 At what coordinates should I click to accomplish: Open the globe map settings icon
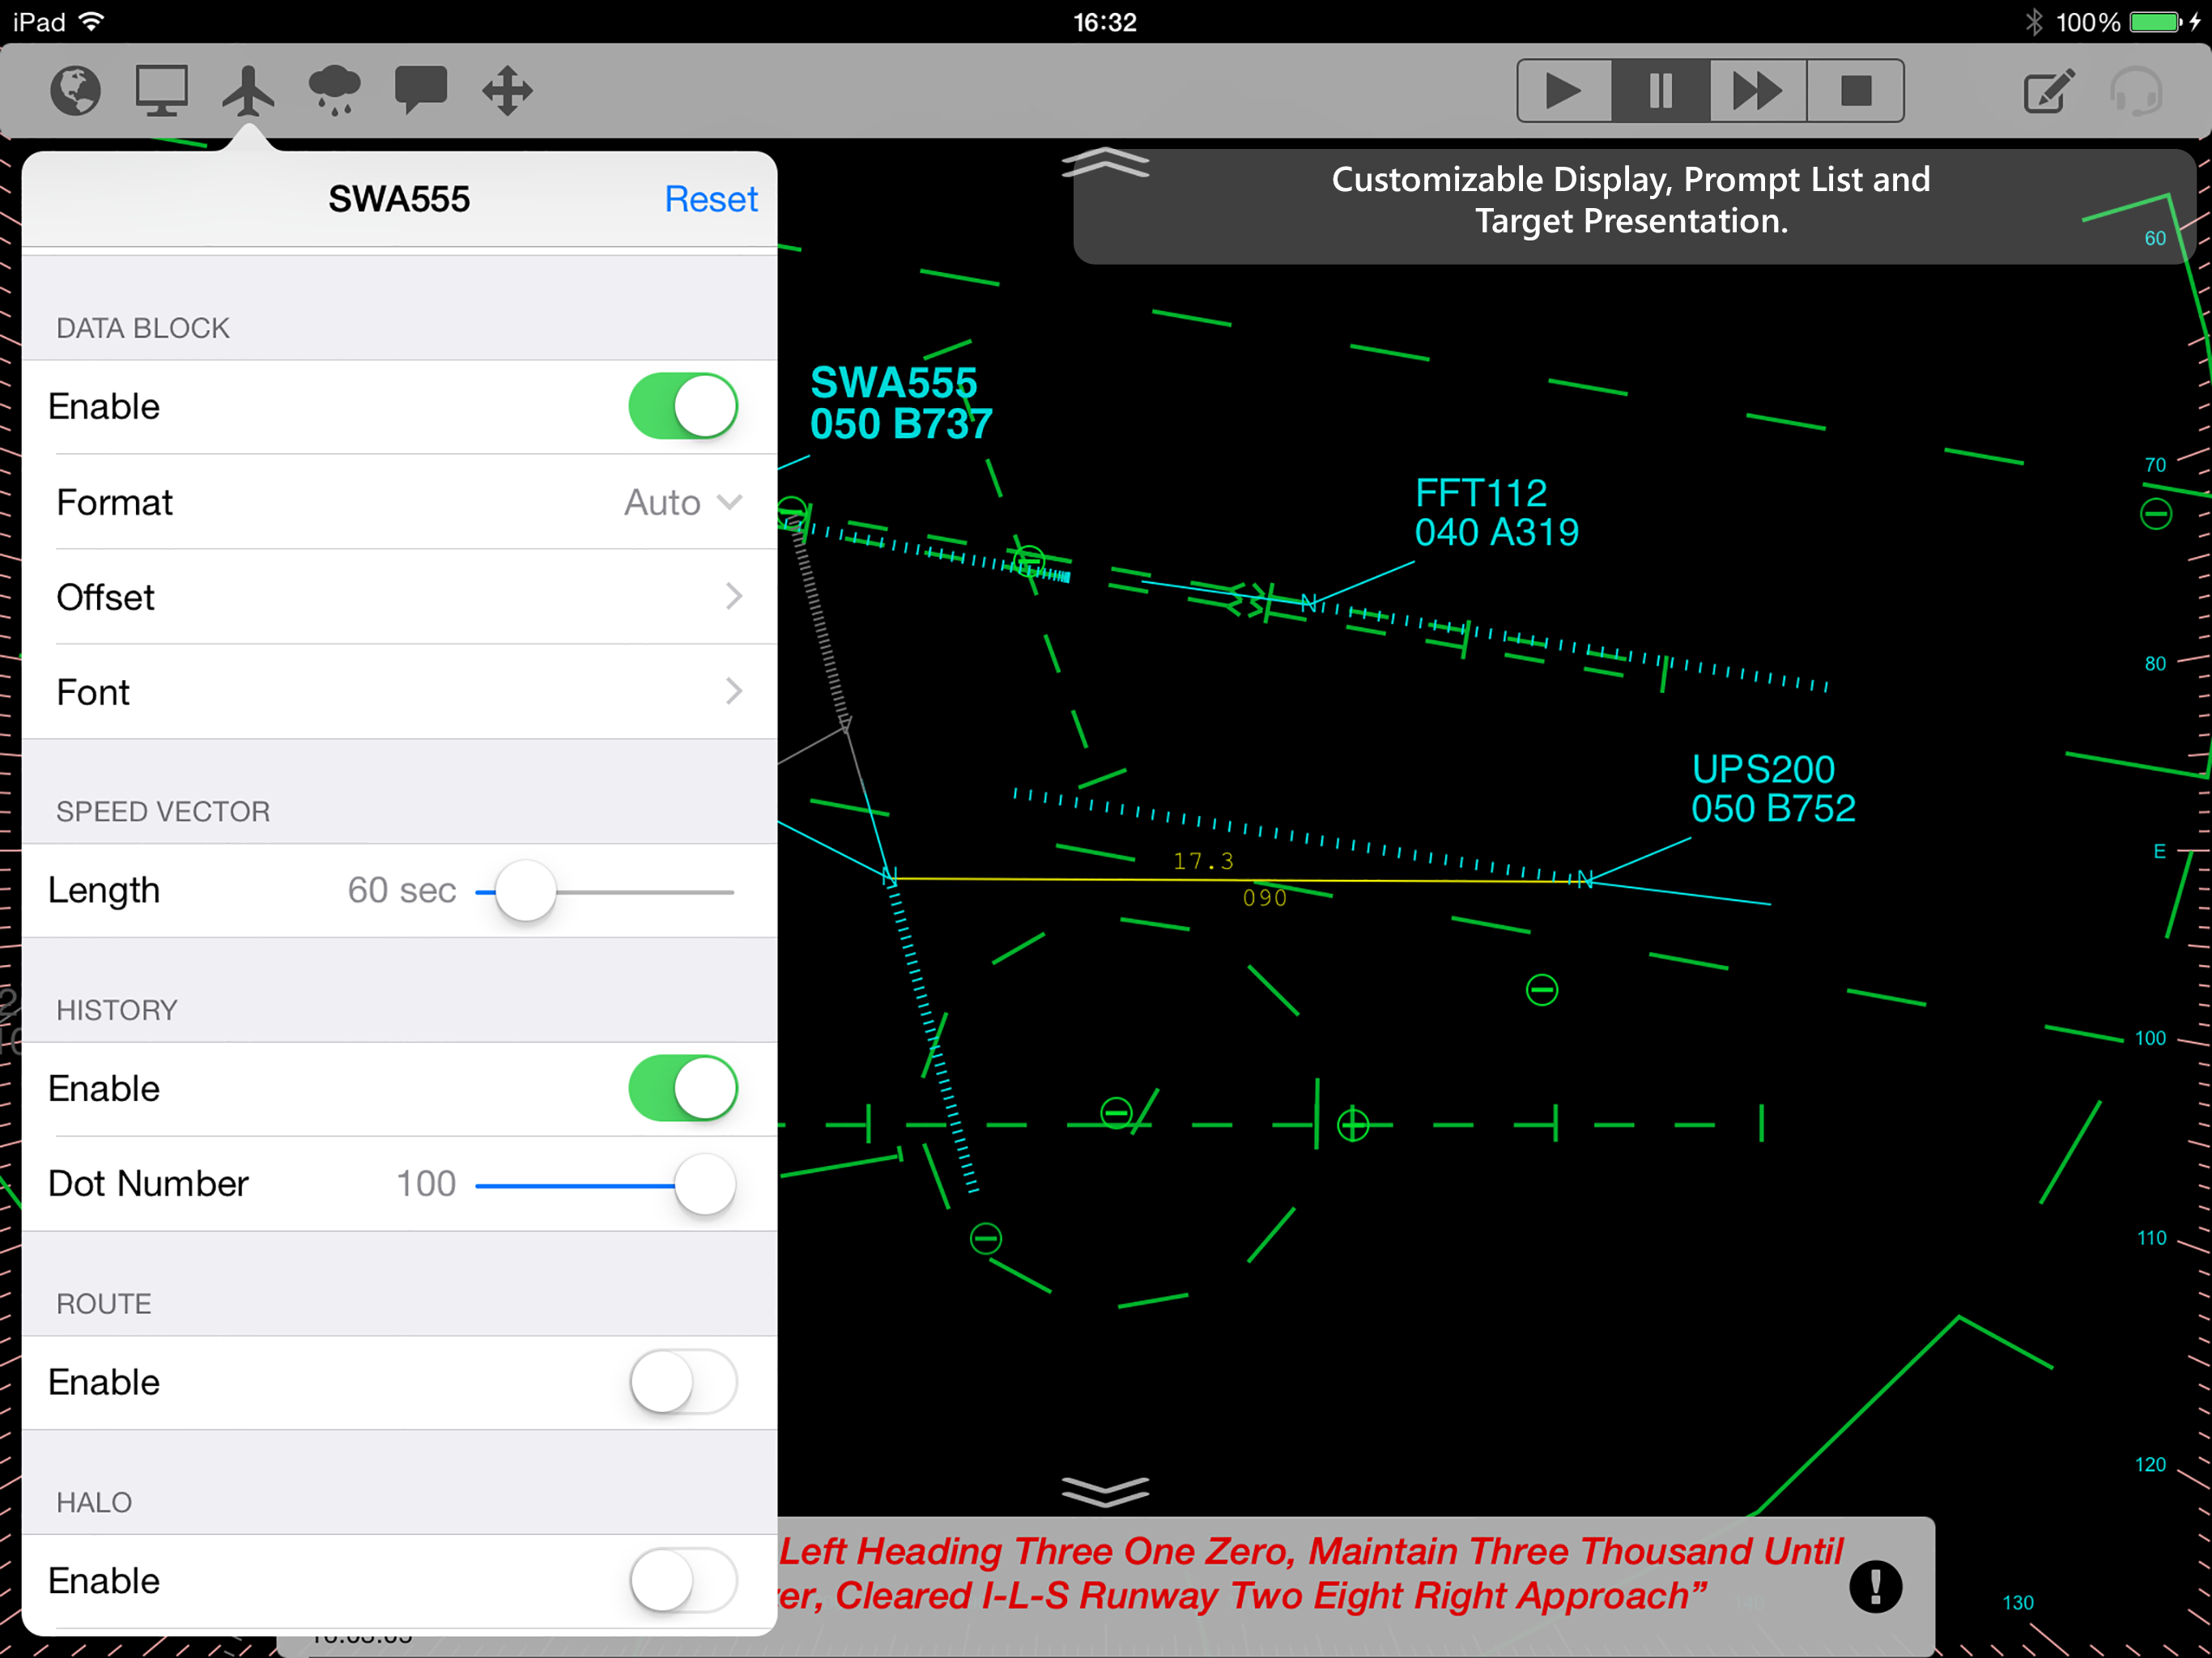(x=76, y=91)
